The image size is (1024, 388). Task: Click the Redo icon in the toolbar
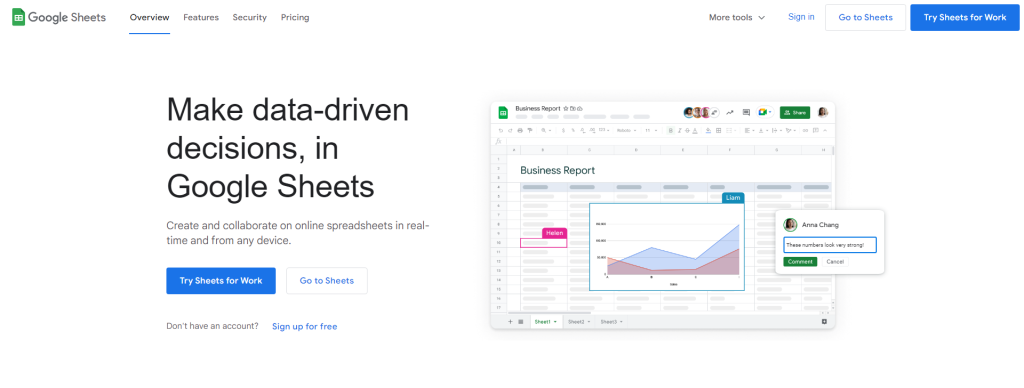click(x=510, y=131)
